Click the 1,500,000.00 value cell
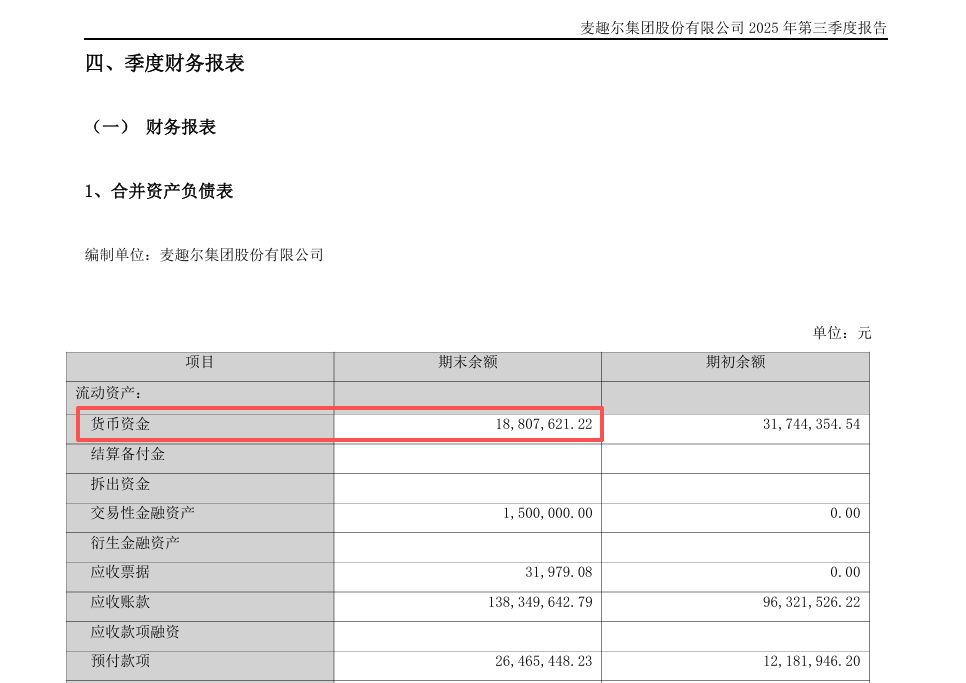This screenshot has width=966, height=683. (547, 514)
